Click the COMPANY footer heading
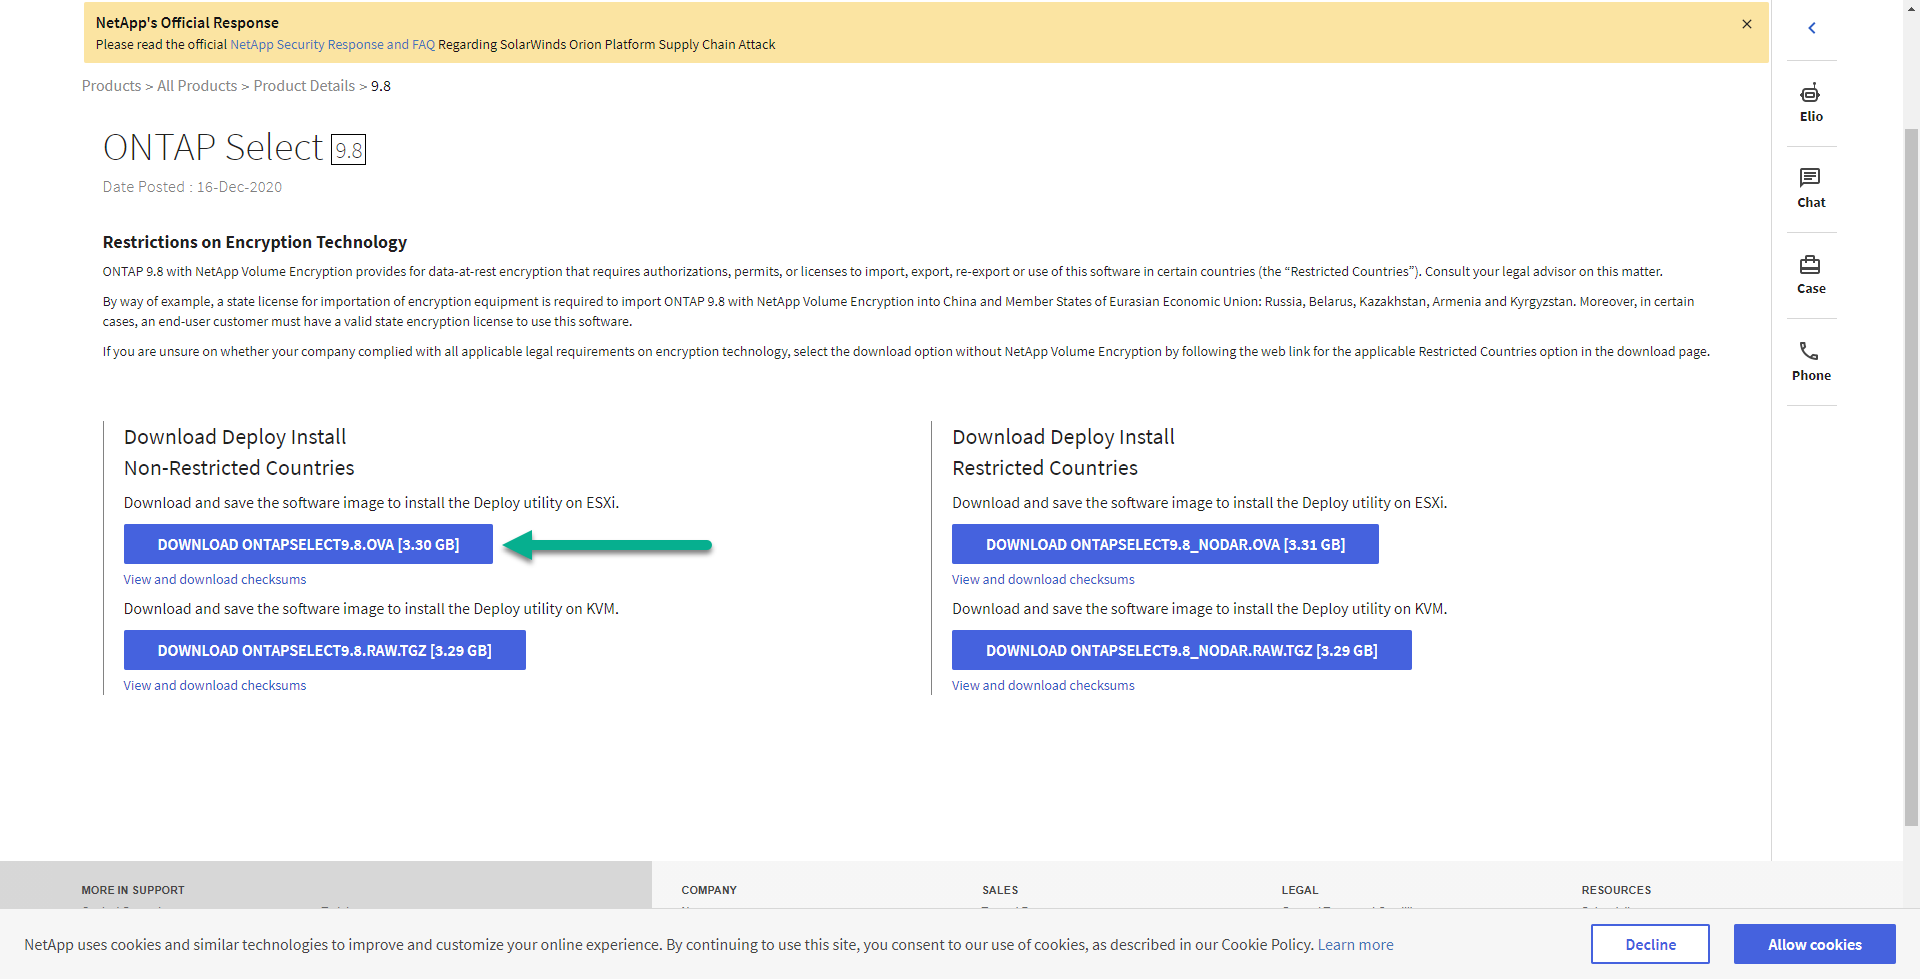Screen dimensions: 1920x979 click(x=709, y=890)
